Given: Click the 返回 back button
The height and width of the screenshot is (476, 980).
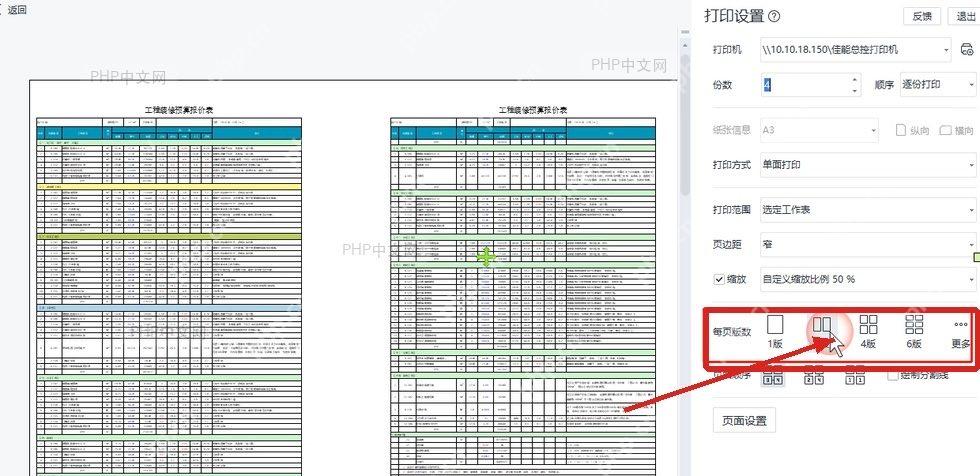Looking at the screenshot, I should (x=12, y=11).
